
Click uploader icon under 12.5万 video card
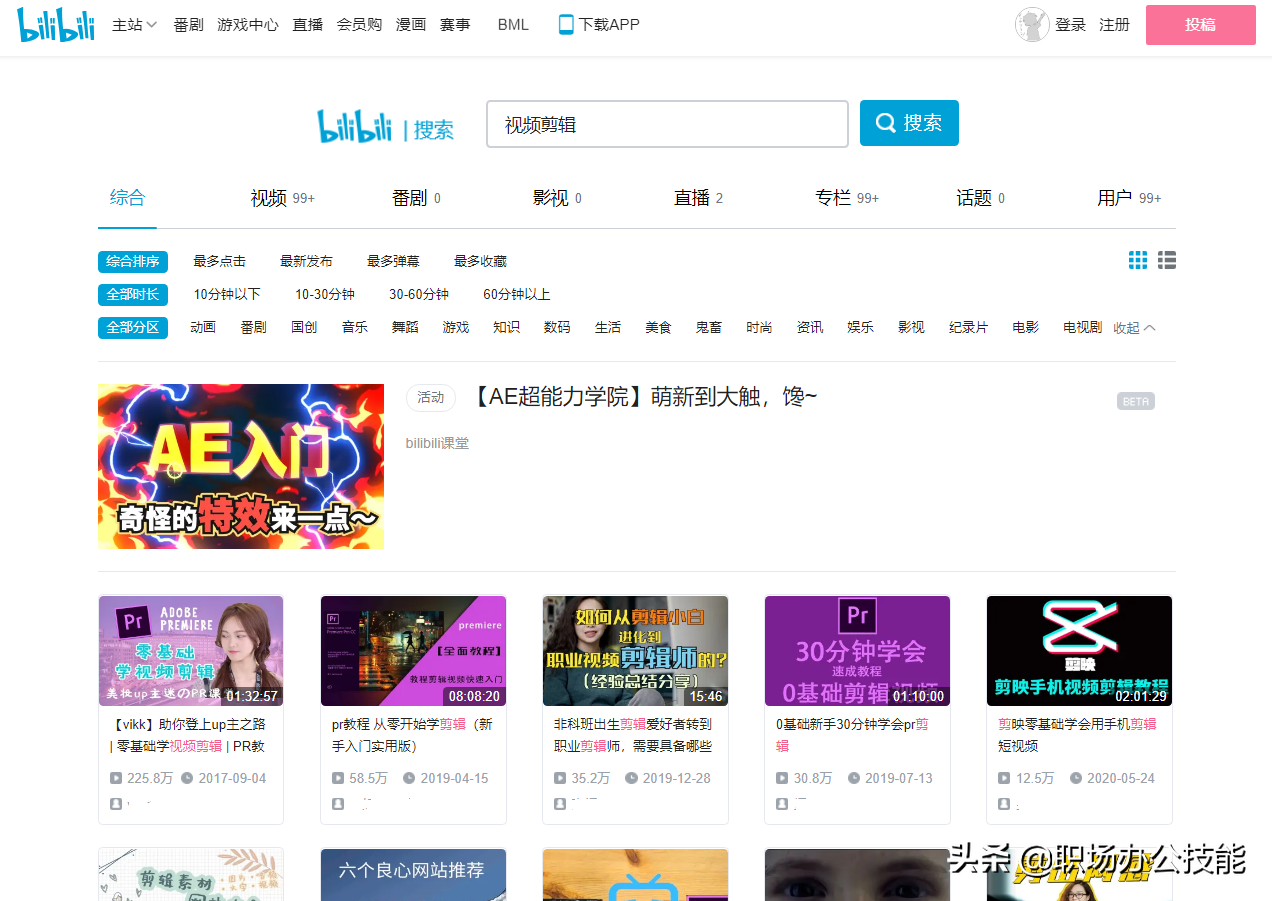(1004, 804)
